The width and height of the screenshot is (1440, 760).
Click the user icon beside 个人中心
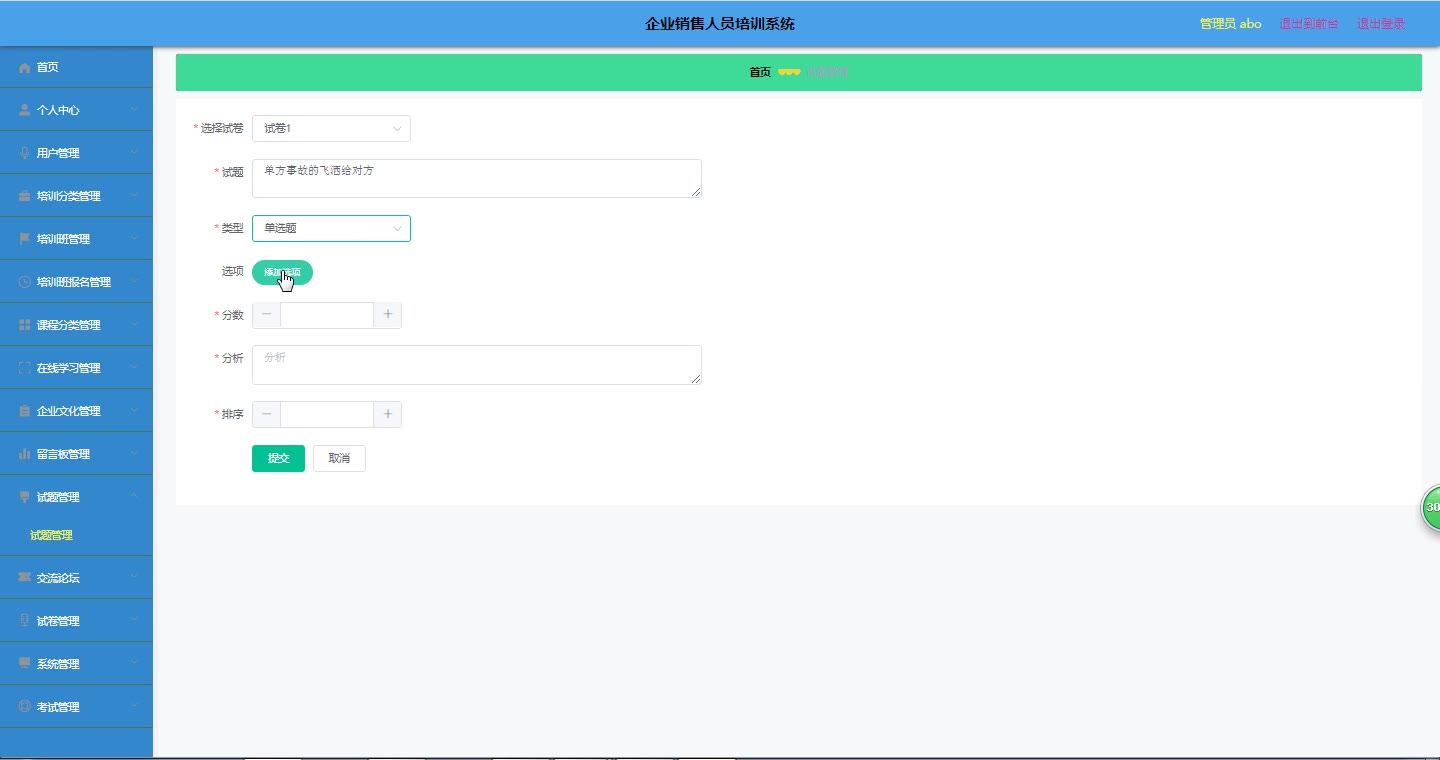coord(25,110)
